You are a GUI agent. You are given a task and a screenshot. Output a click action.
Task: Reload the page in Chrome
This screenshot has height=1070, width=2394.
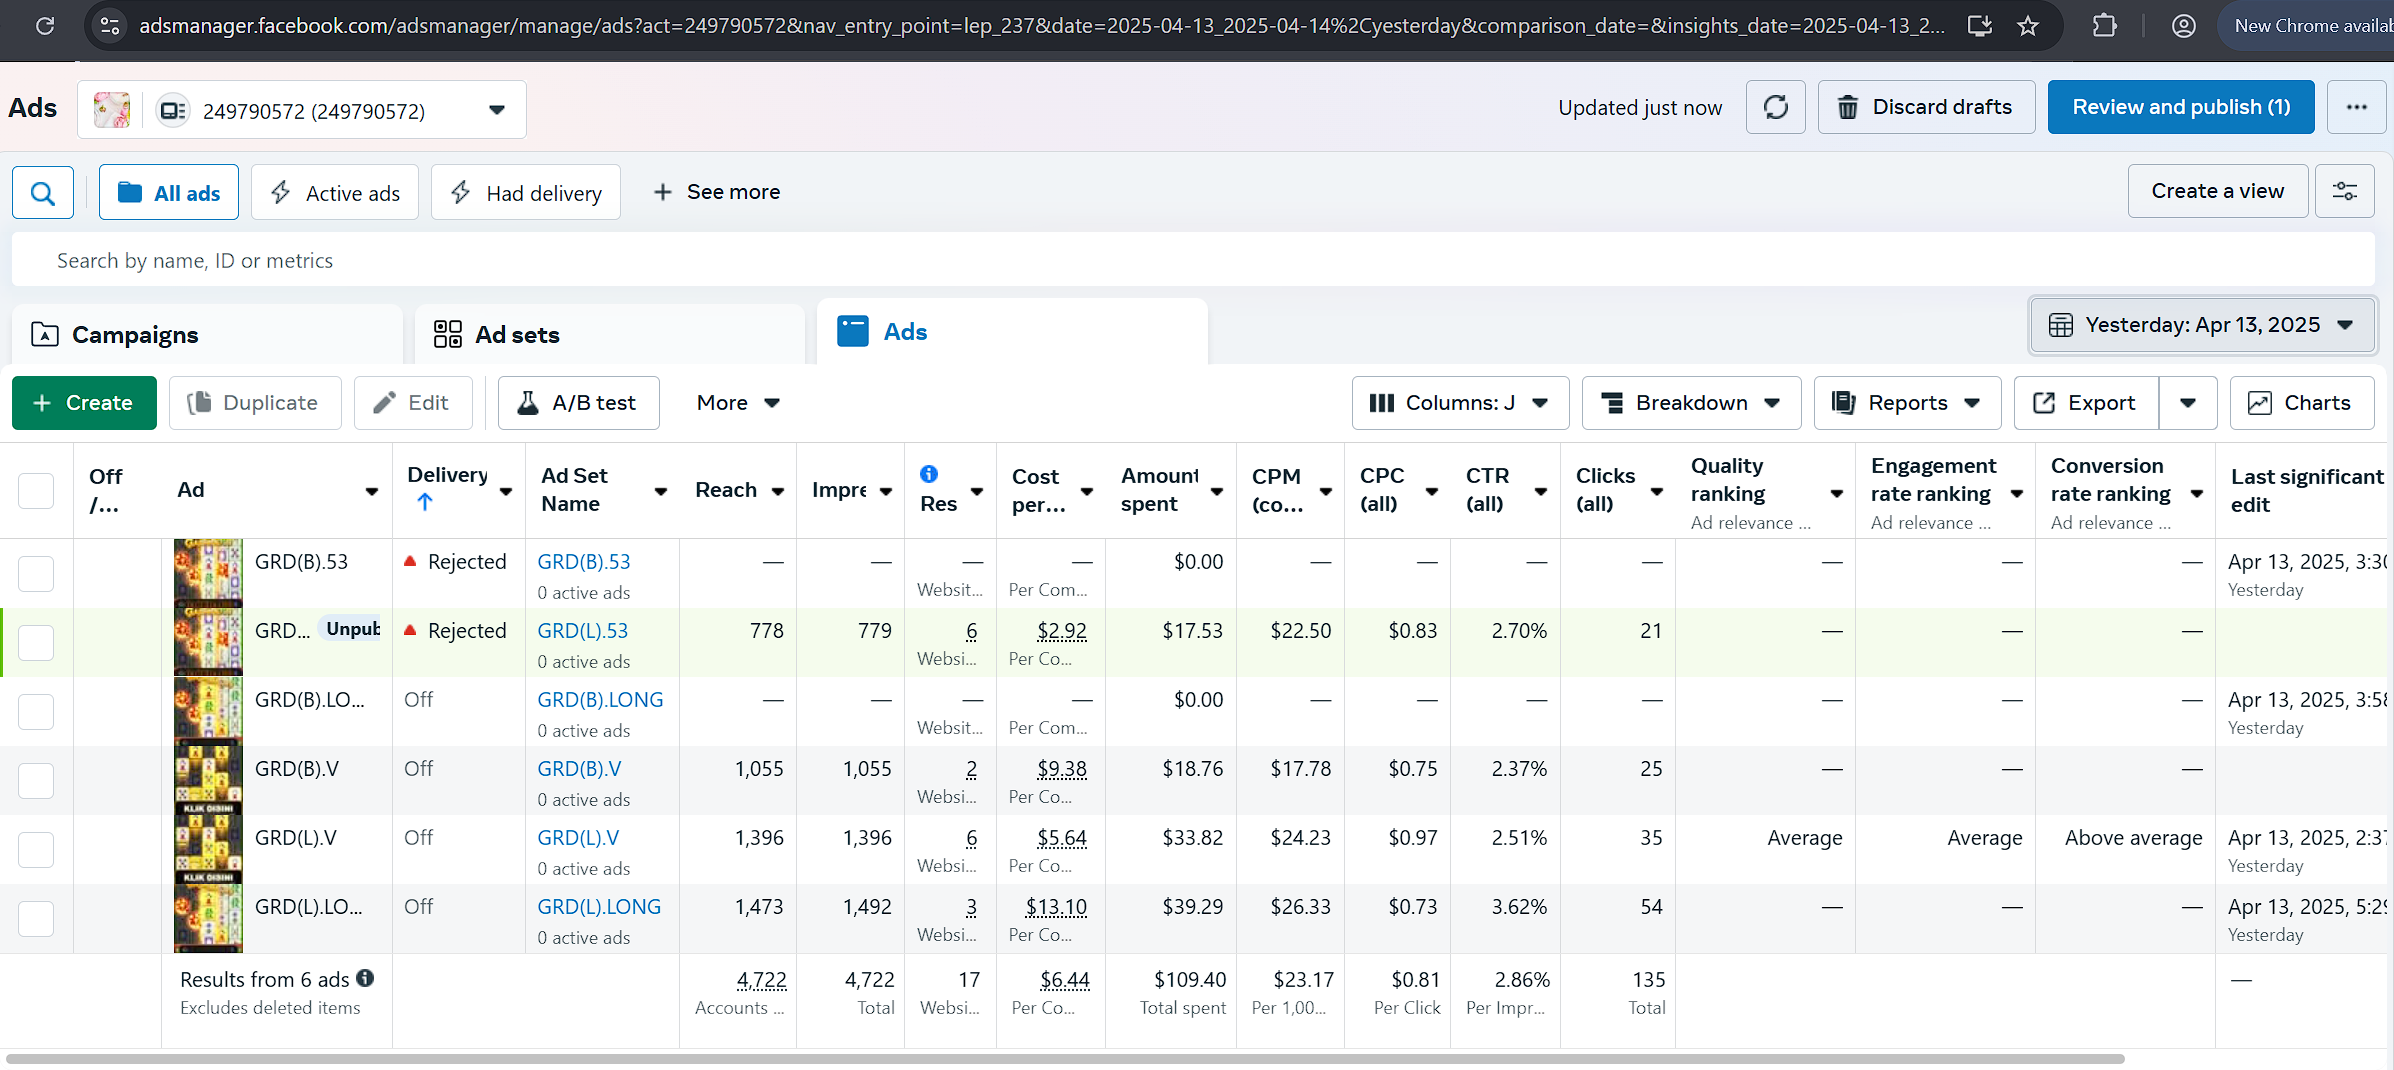45,26
